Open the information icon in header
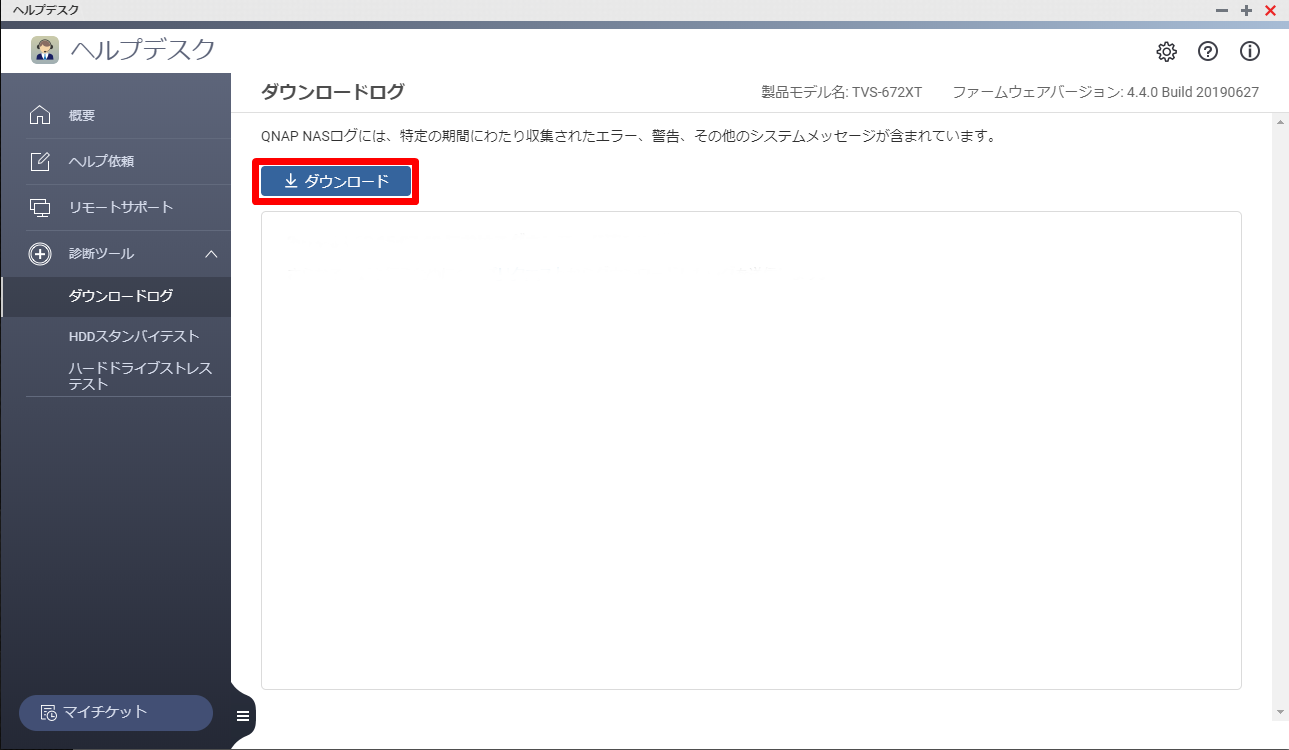1289x750 pixels. coord(1250,51)
